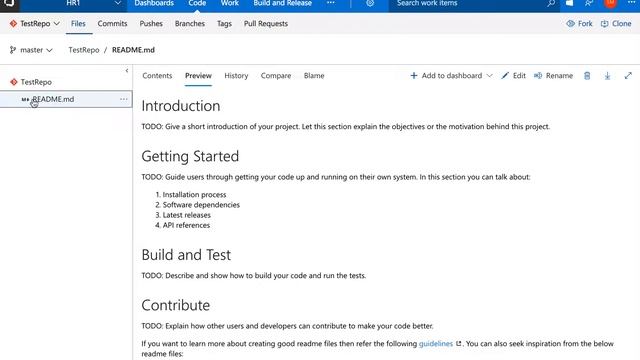Open the Blame view
640x360 pixels.
pyautogui.click(x=314, y=76)
